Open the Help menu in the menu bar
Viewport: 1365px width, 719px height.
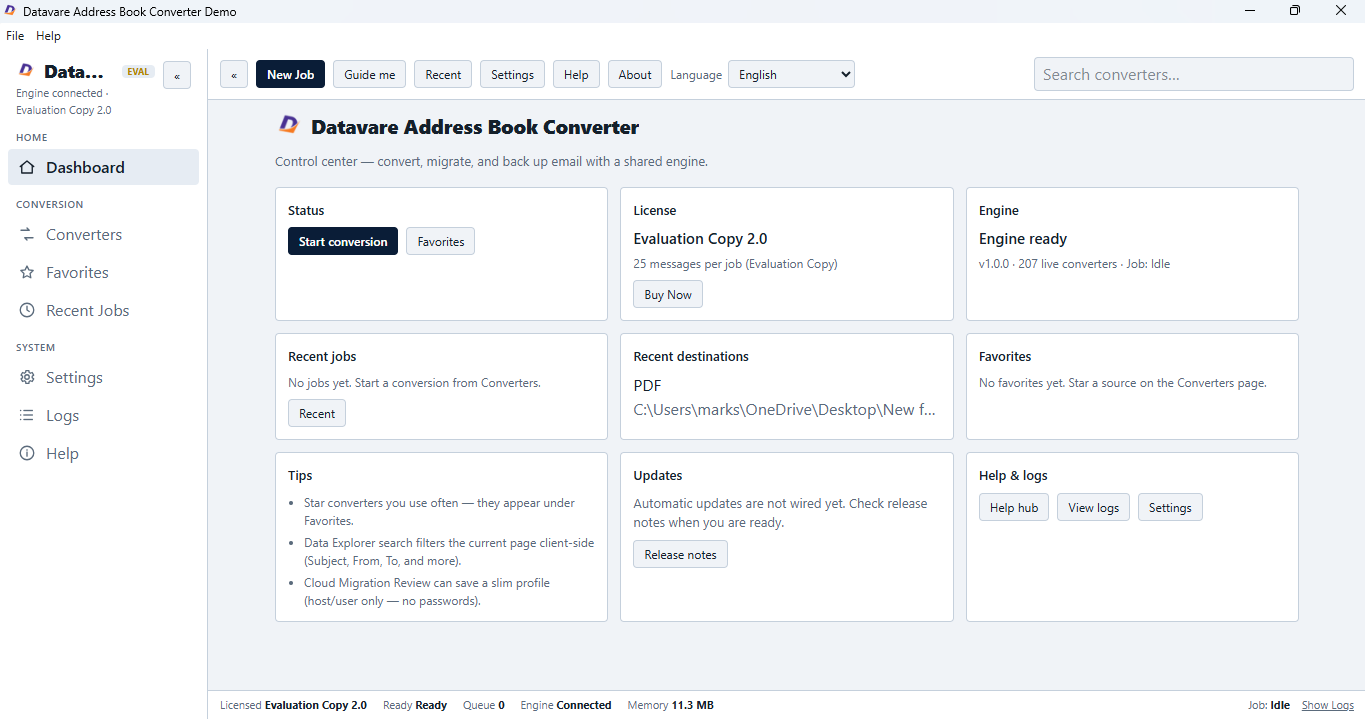click(x=48, y=35)
